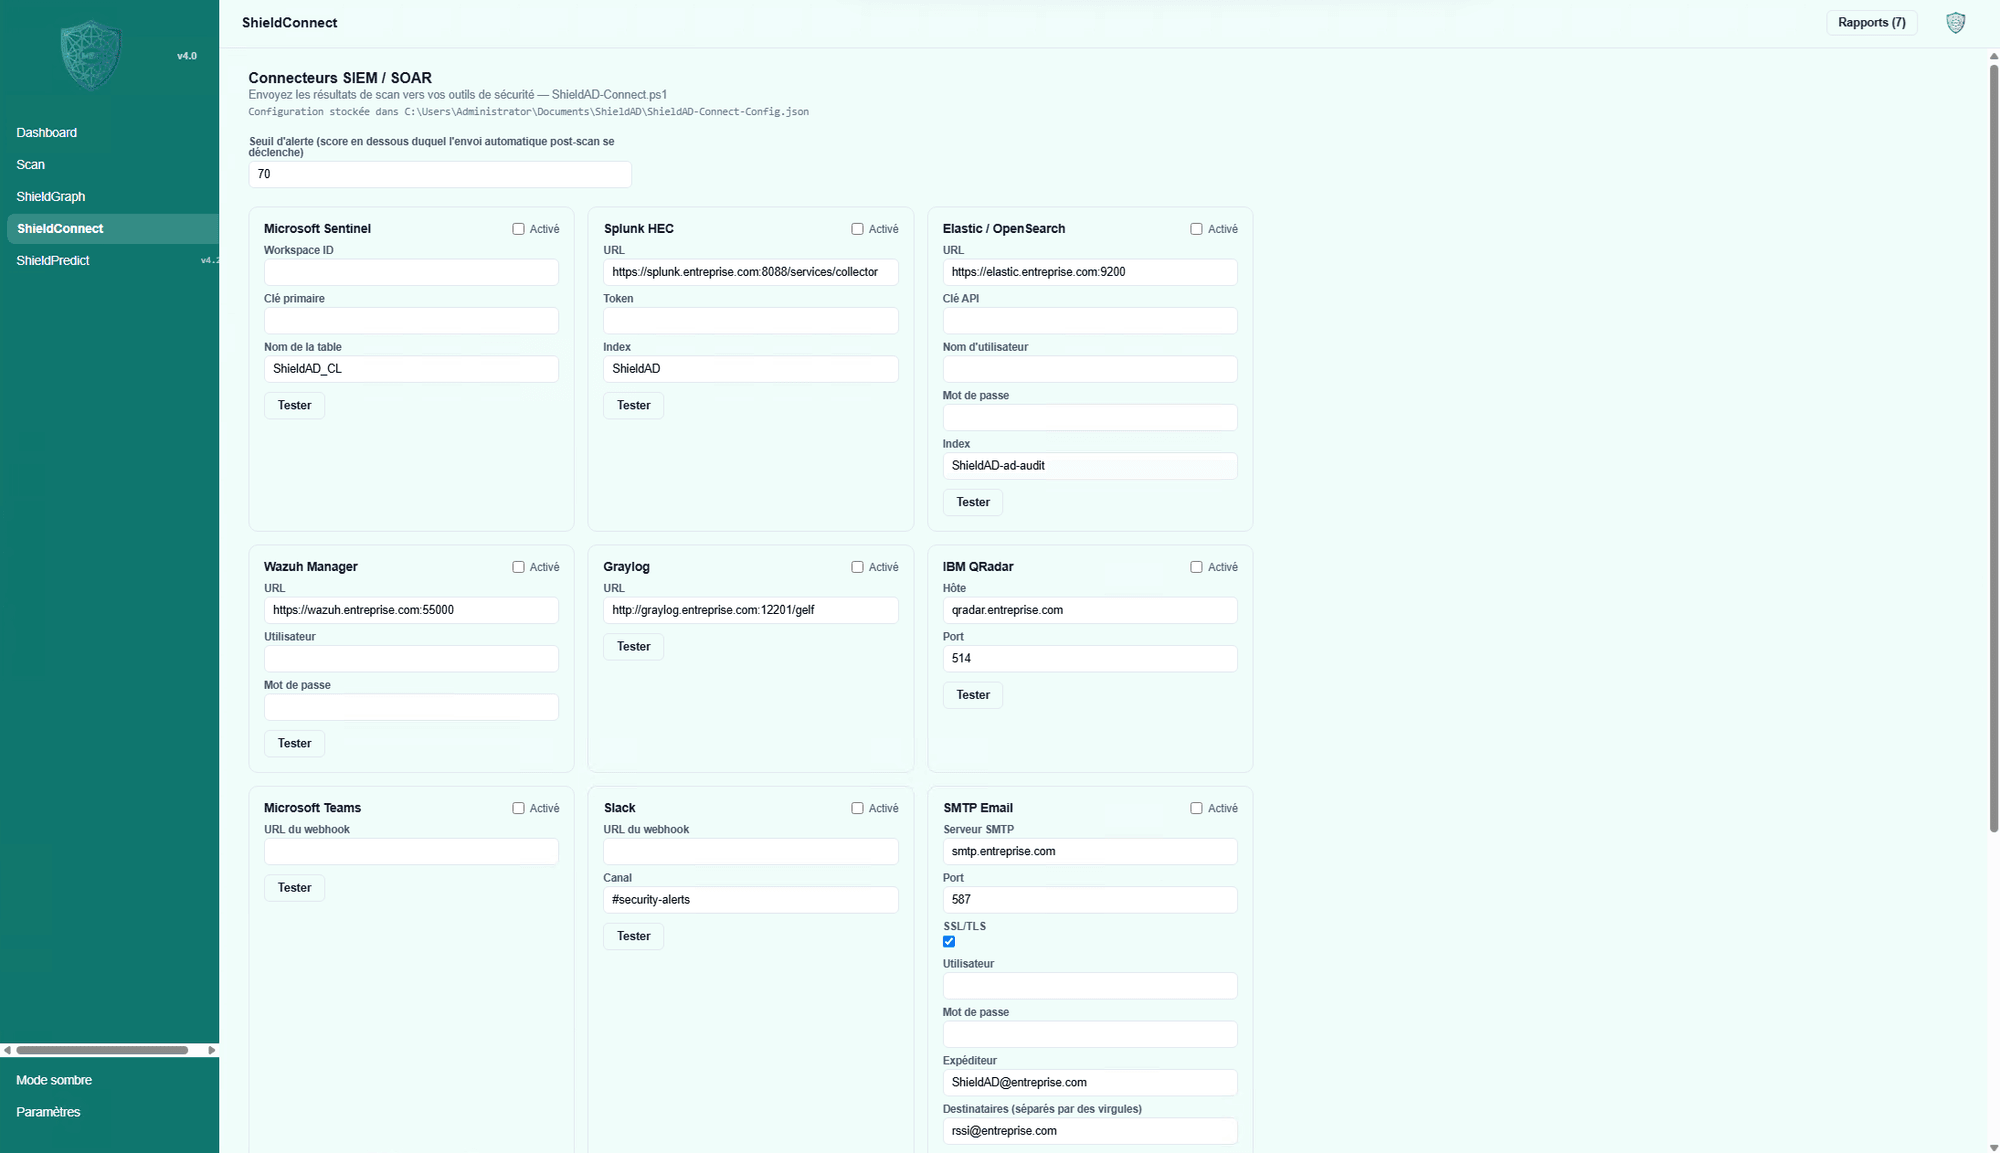Click the Destinataires field rssi@entreprise.com
Screen dimensions: 2000x1153
(1090, 1131)
